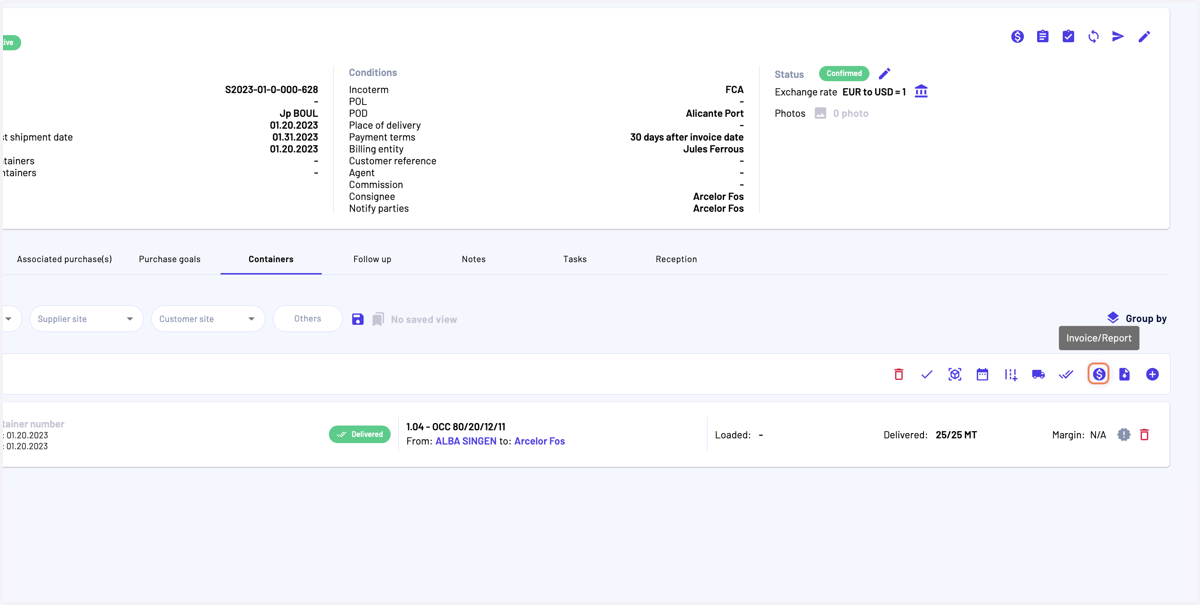
Task: Click the Group by layers icon
Action: pos(1113,318)
